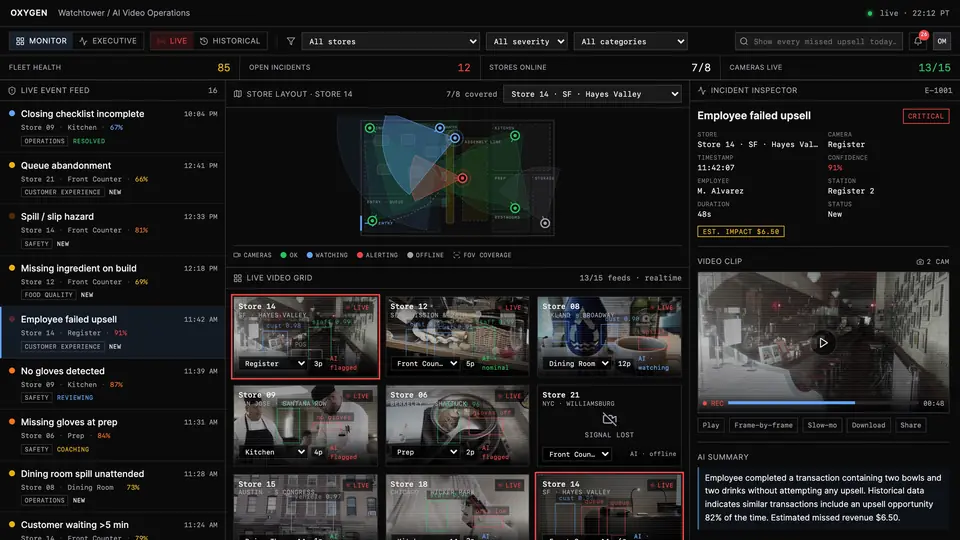
Task: Click the restrooms green camera marker on map
Action: [515, 208]
